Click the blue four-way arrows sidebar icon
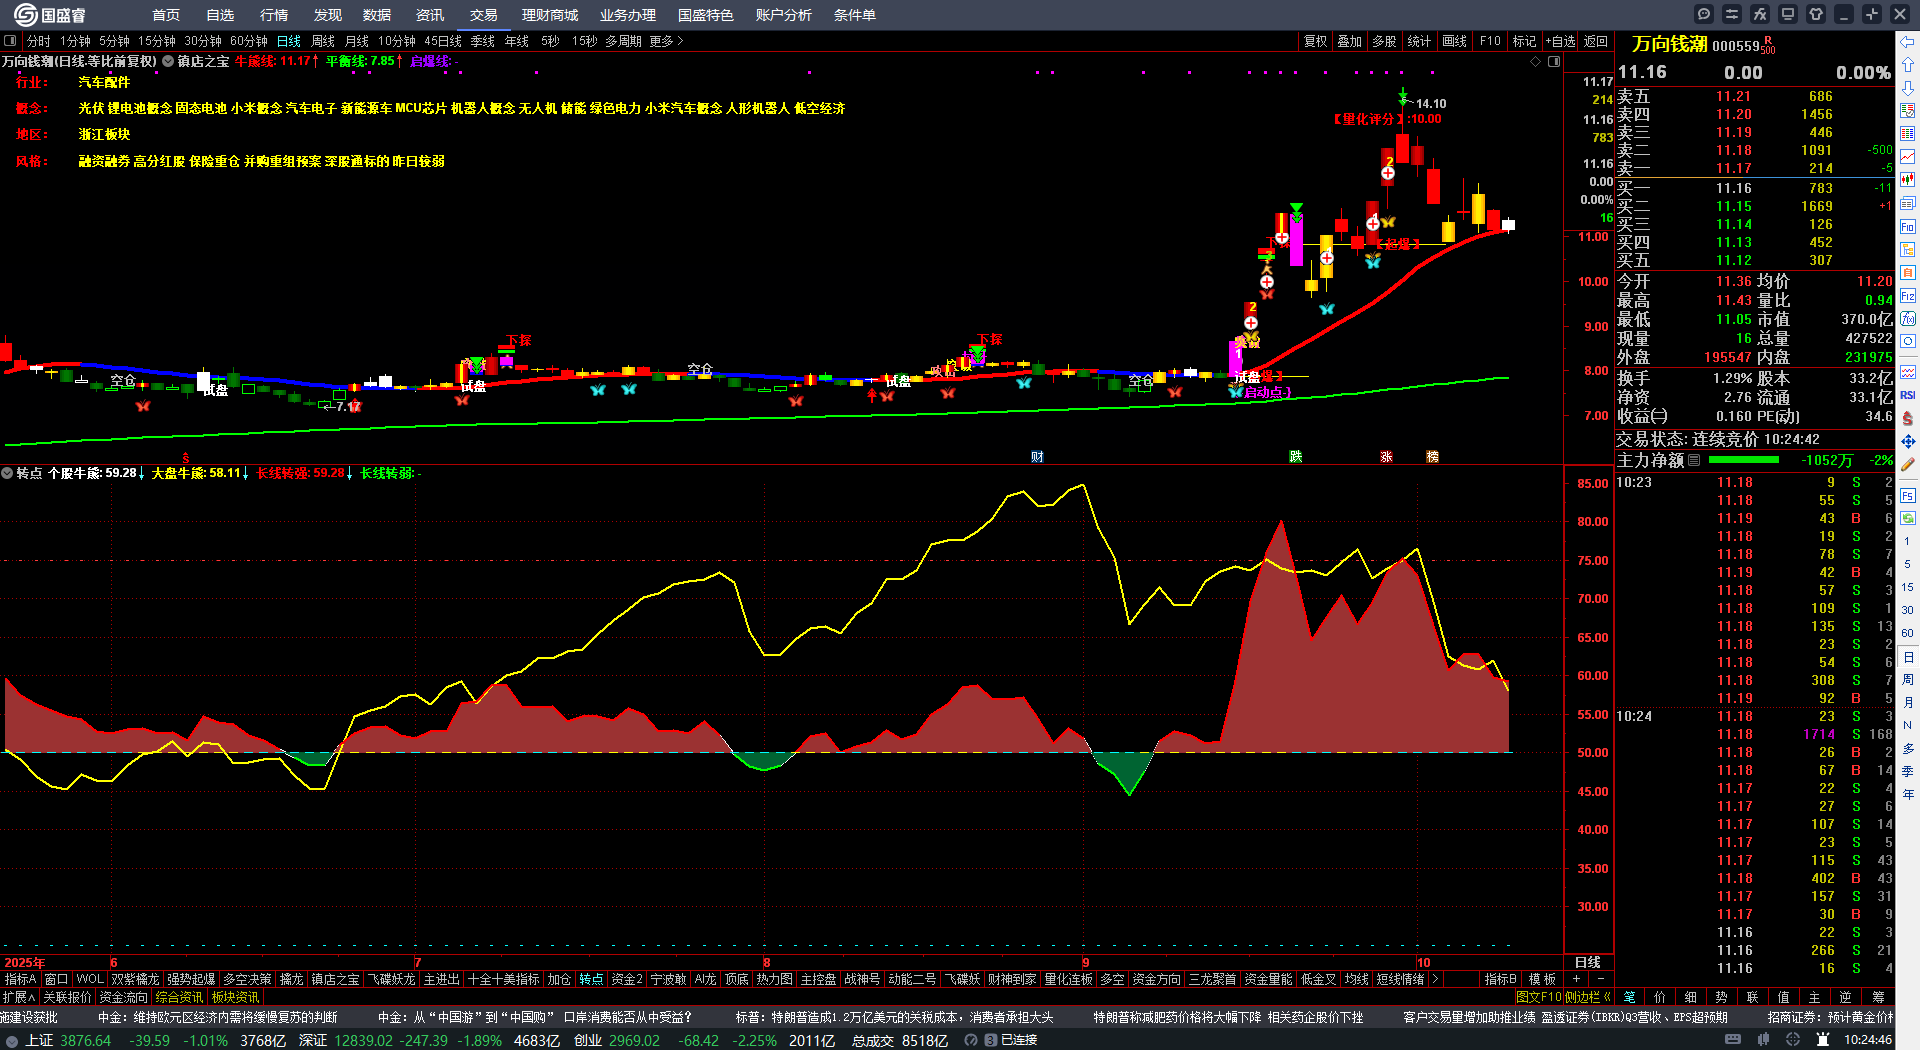 (1908, 441)
